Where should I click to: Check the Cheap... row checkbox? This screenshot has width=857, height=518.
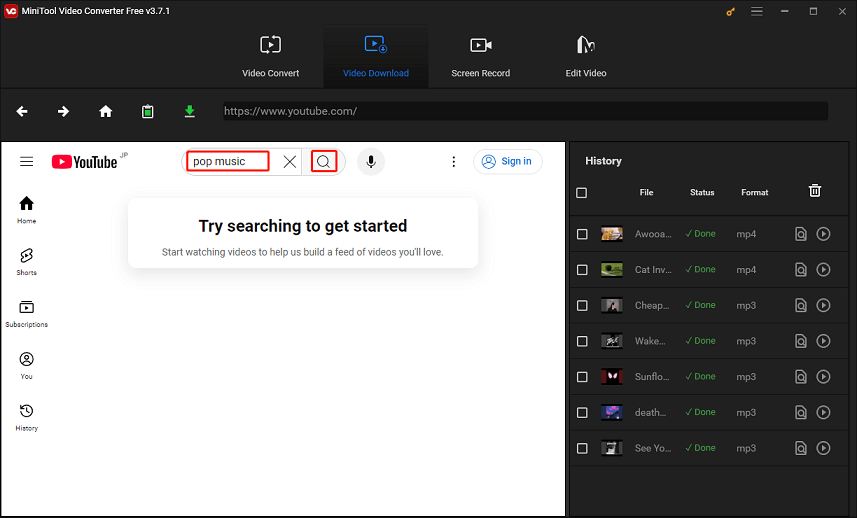point(582,305)
